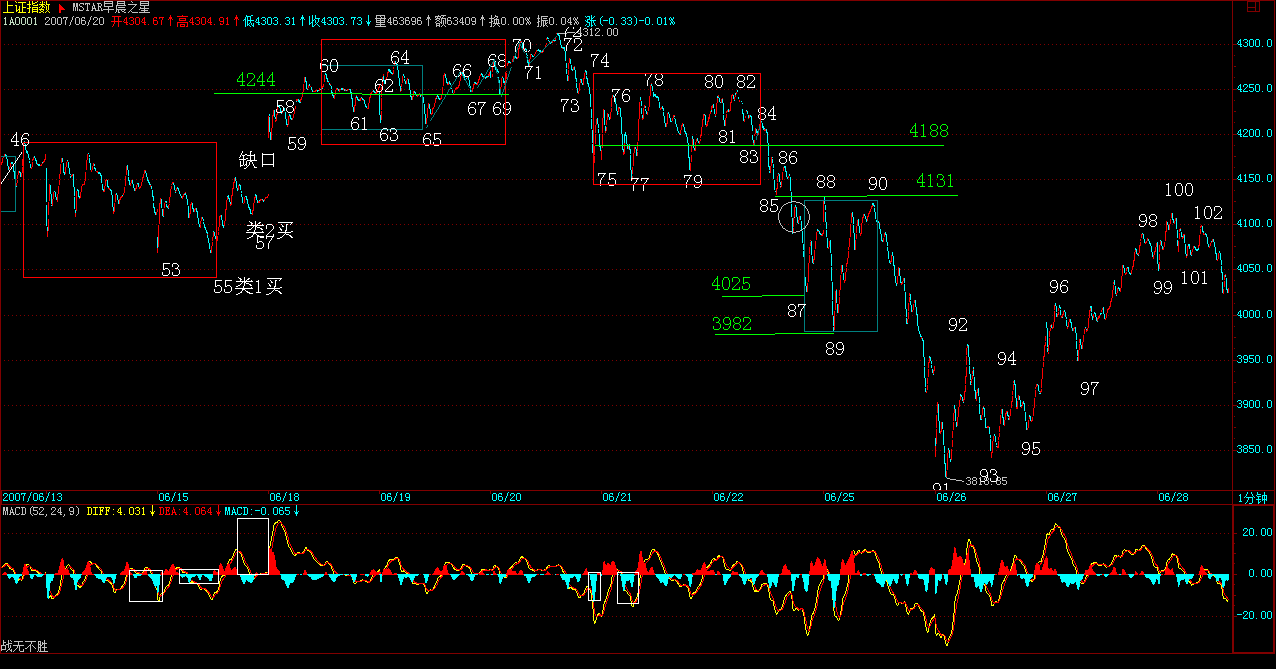Click the green 3982 support level label
1276x669 pixels.
731,324
